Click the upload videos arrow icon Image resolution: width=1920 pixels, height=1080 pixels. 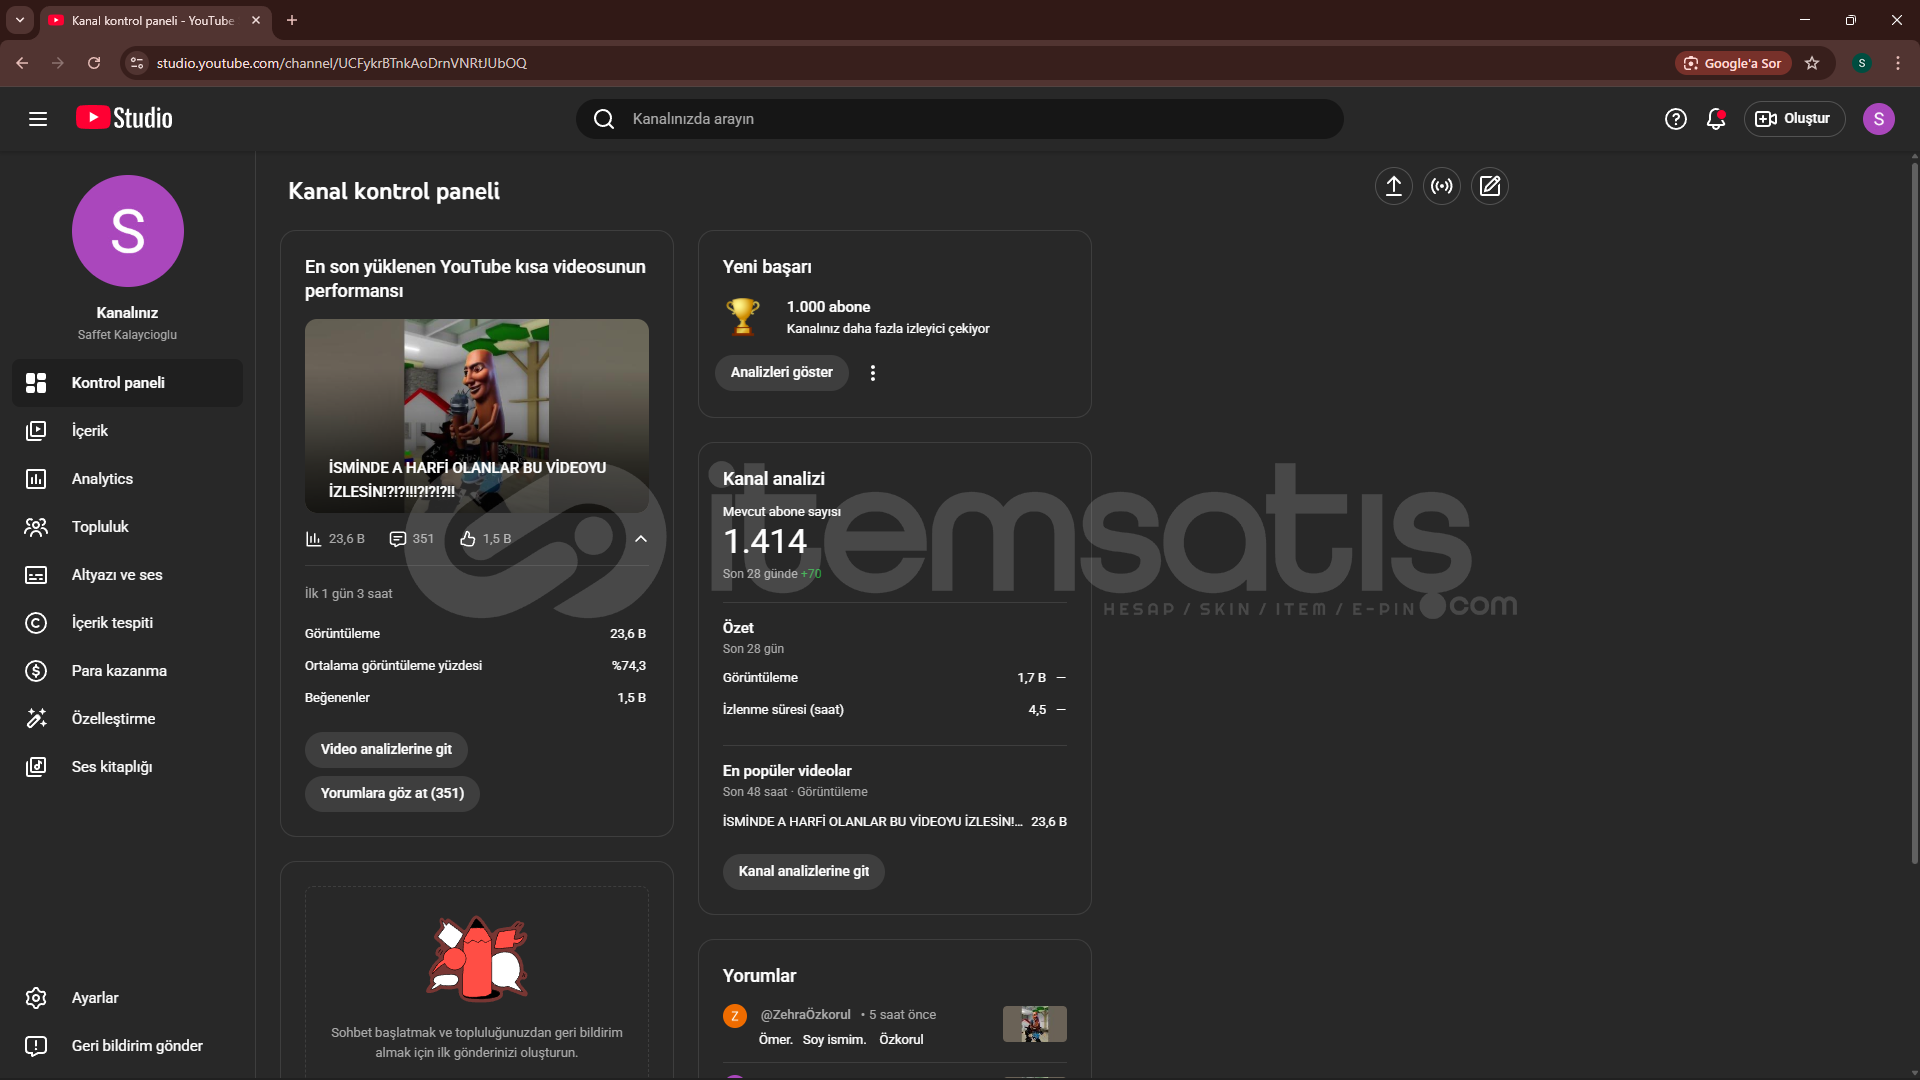coord(1393,186)
